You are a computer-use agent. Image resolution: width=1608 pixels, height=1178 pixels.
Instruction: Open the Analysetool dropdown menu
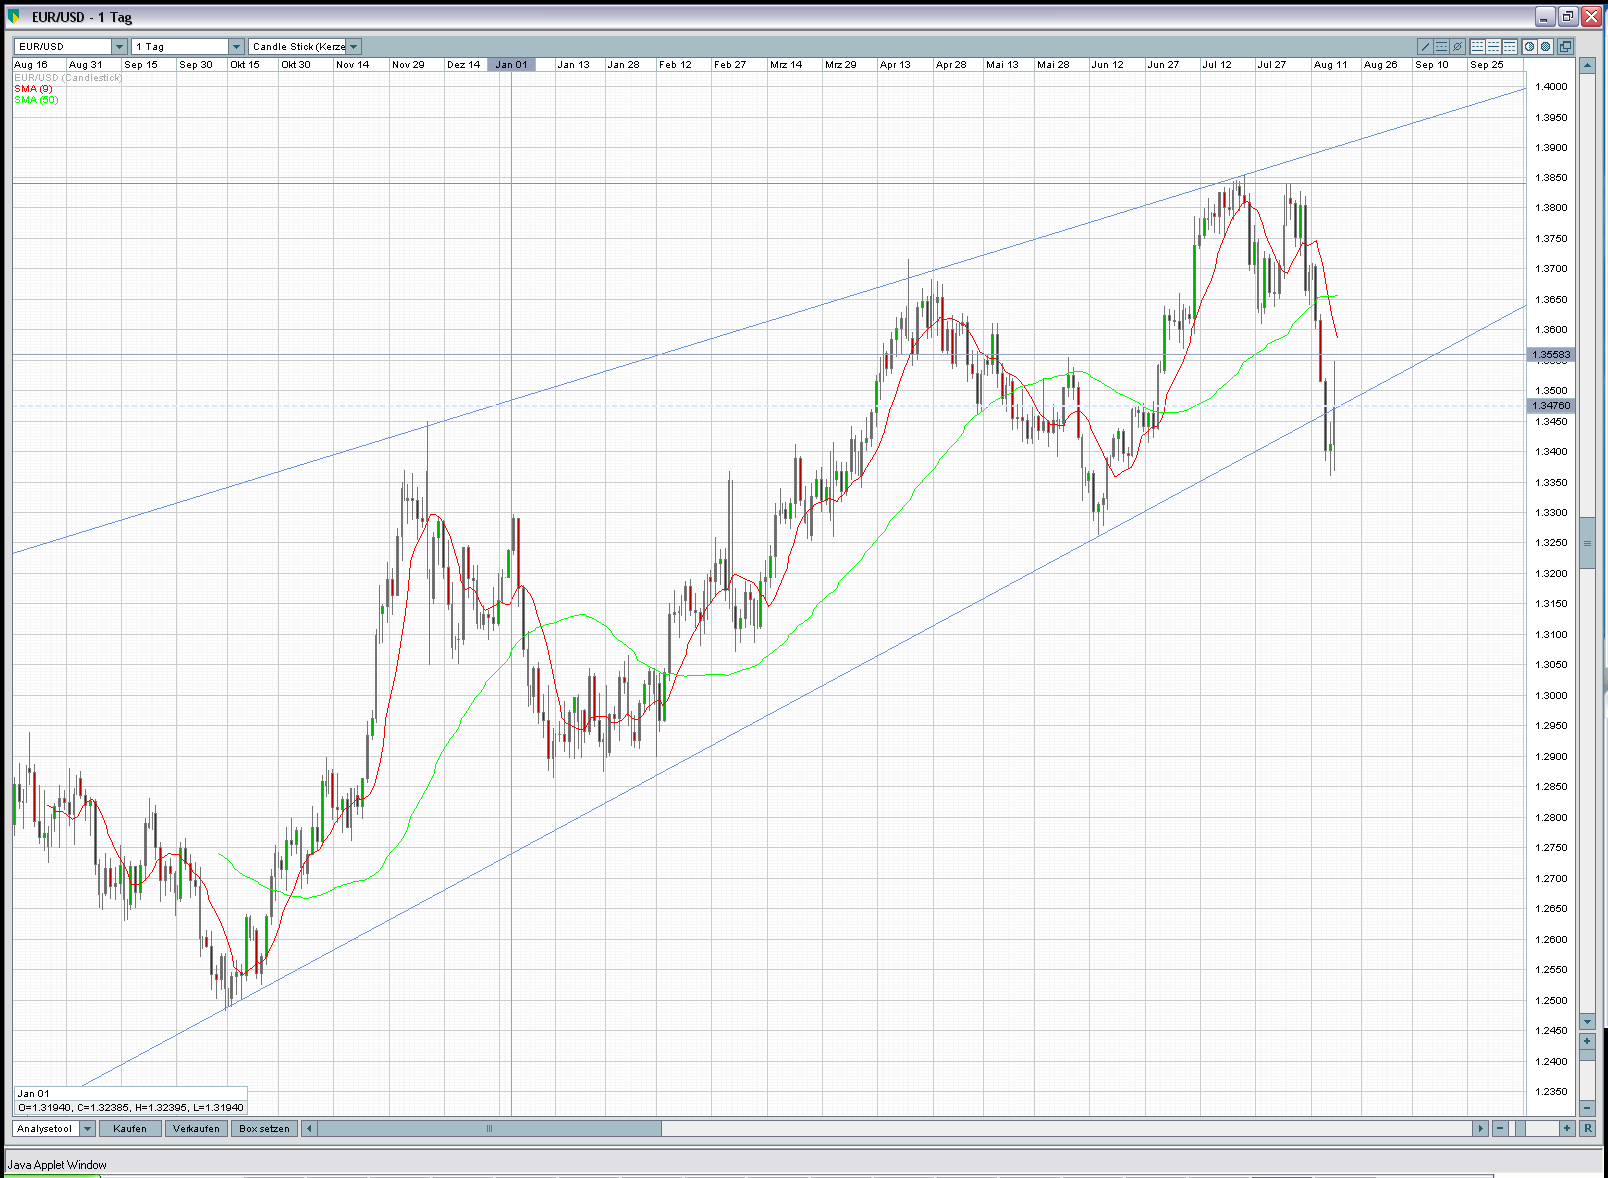pos(87,1129)
